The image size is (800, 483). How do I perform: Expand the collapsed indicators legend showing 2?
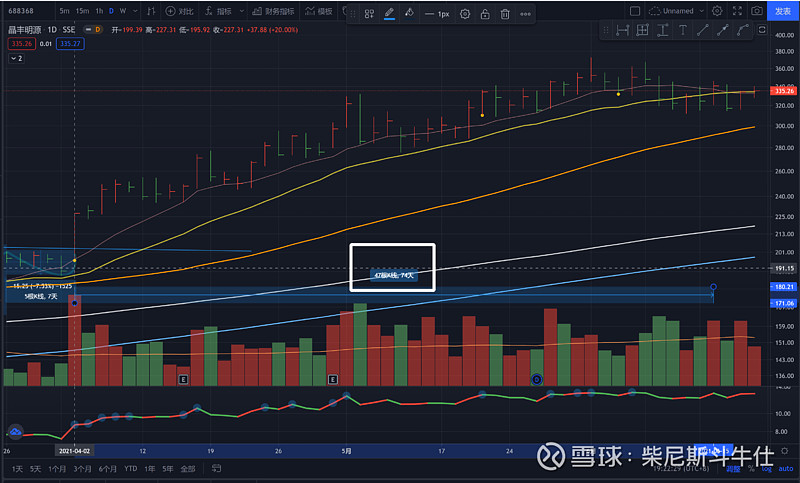click(16, 58)
